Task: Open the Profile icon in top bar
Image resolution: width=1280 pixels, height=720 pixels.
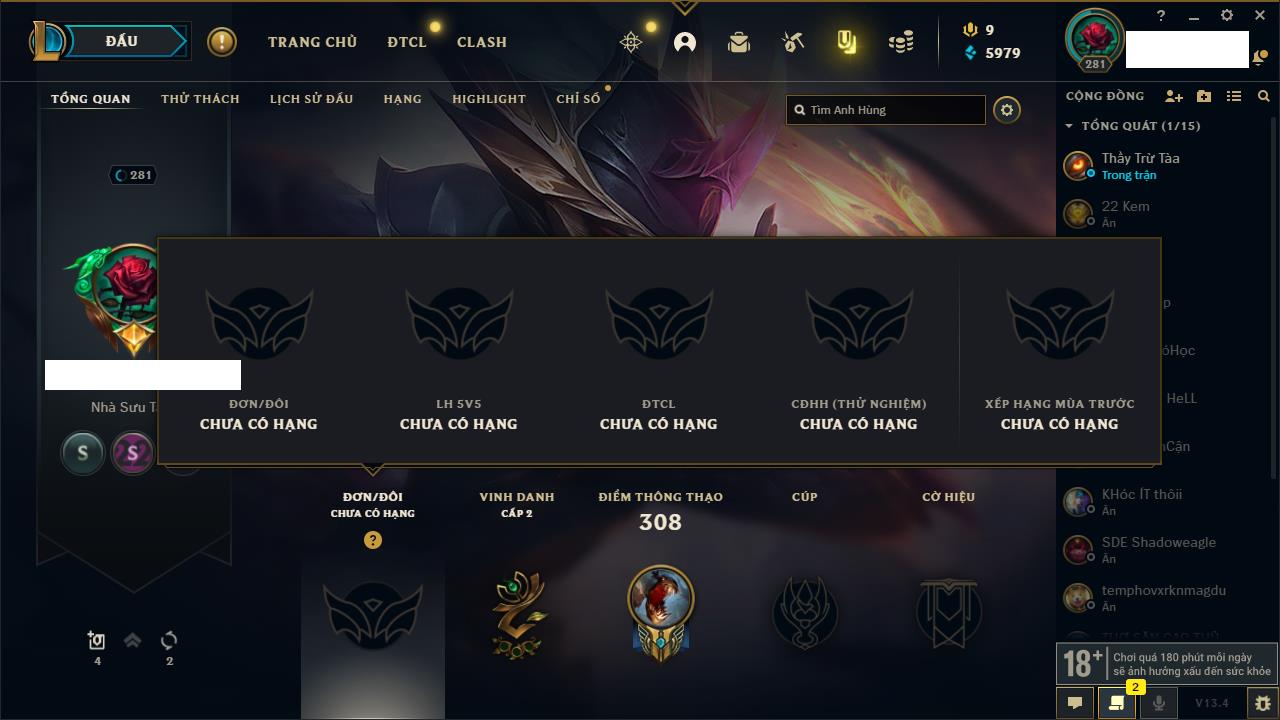Action: (685, 42)
